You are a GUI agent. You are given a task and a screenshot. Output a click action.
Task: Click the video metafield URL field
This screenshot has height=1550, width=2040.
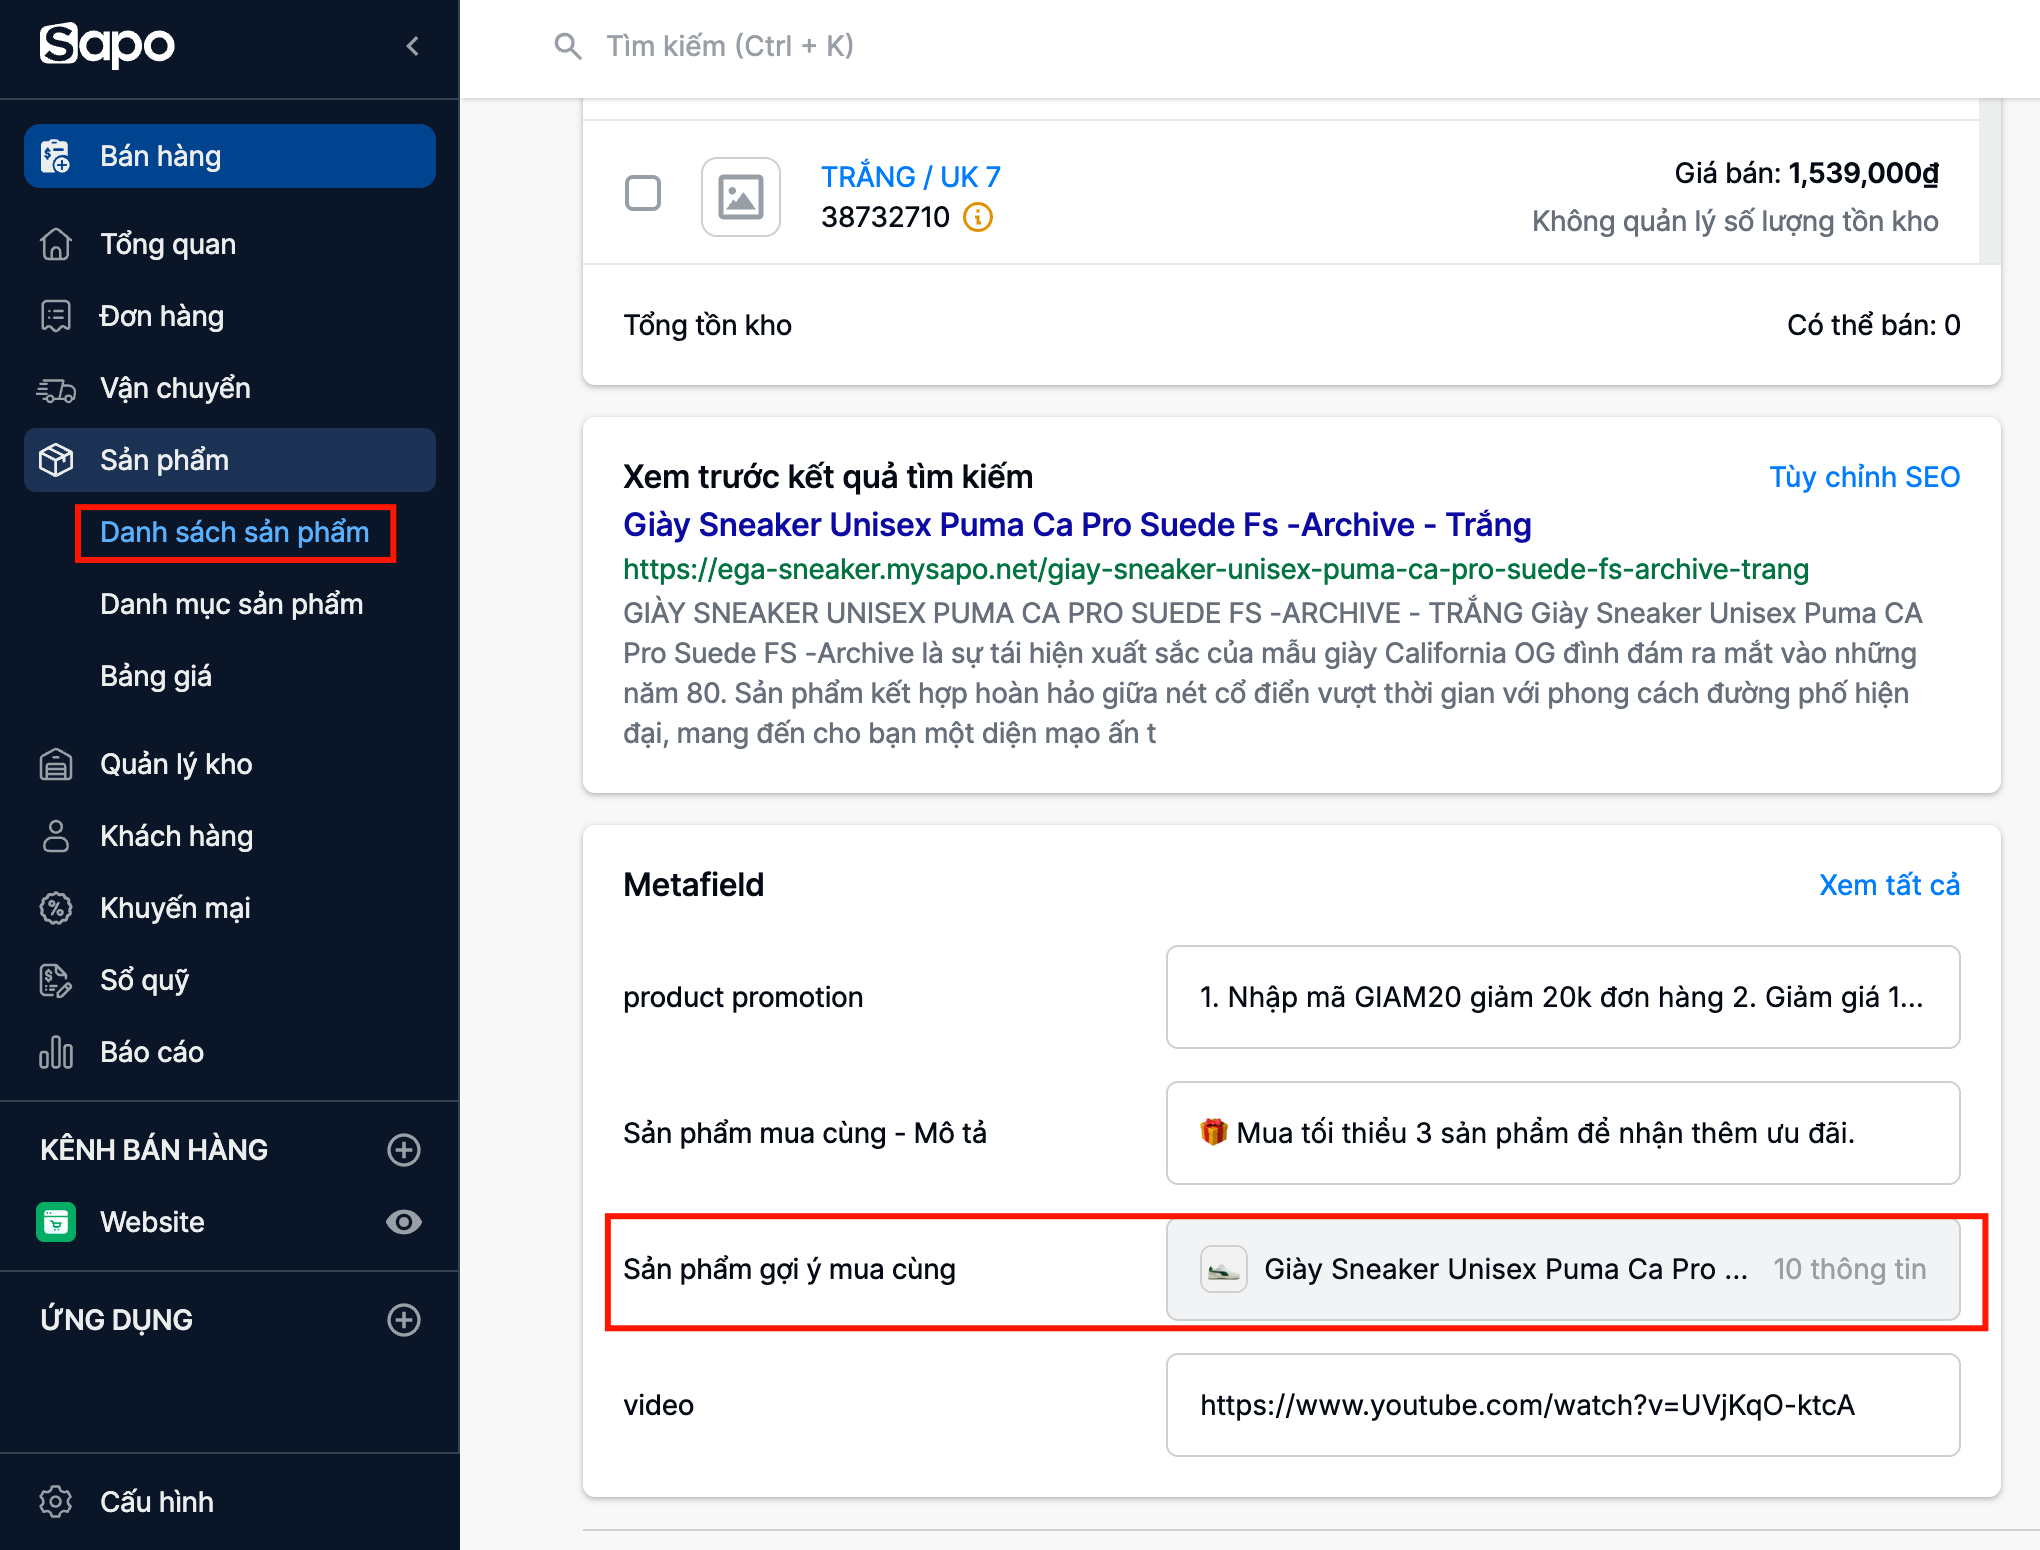[x=1562, y=1405]
